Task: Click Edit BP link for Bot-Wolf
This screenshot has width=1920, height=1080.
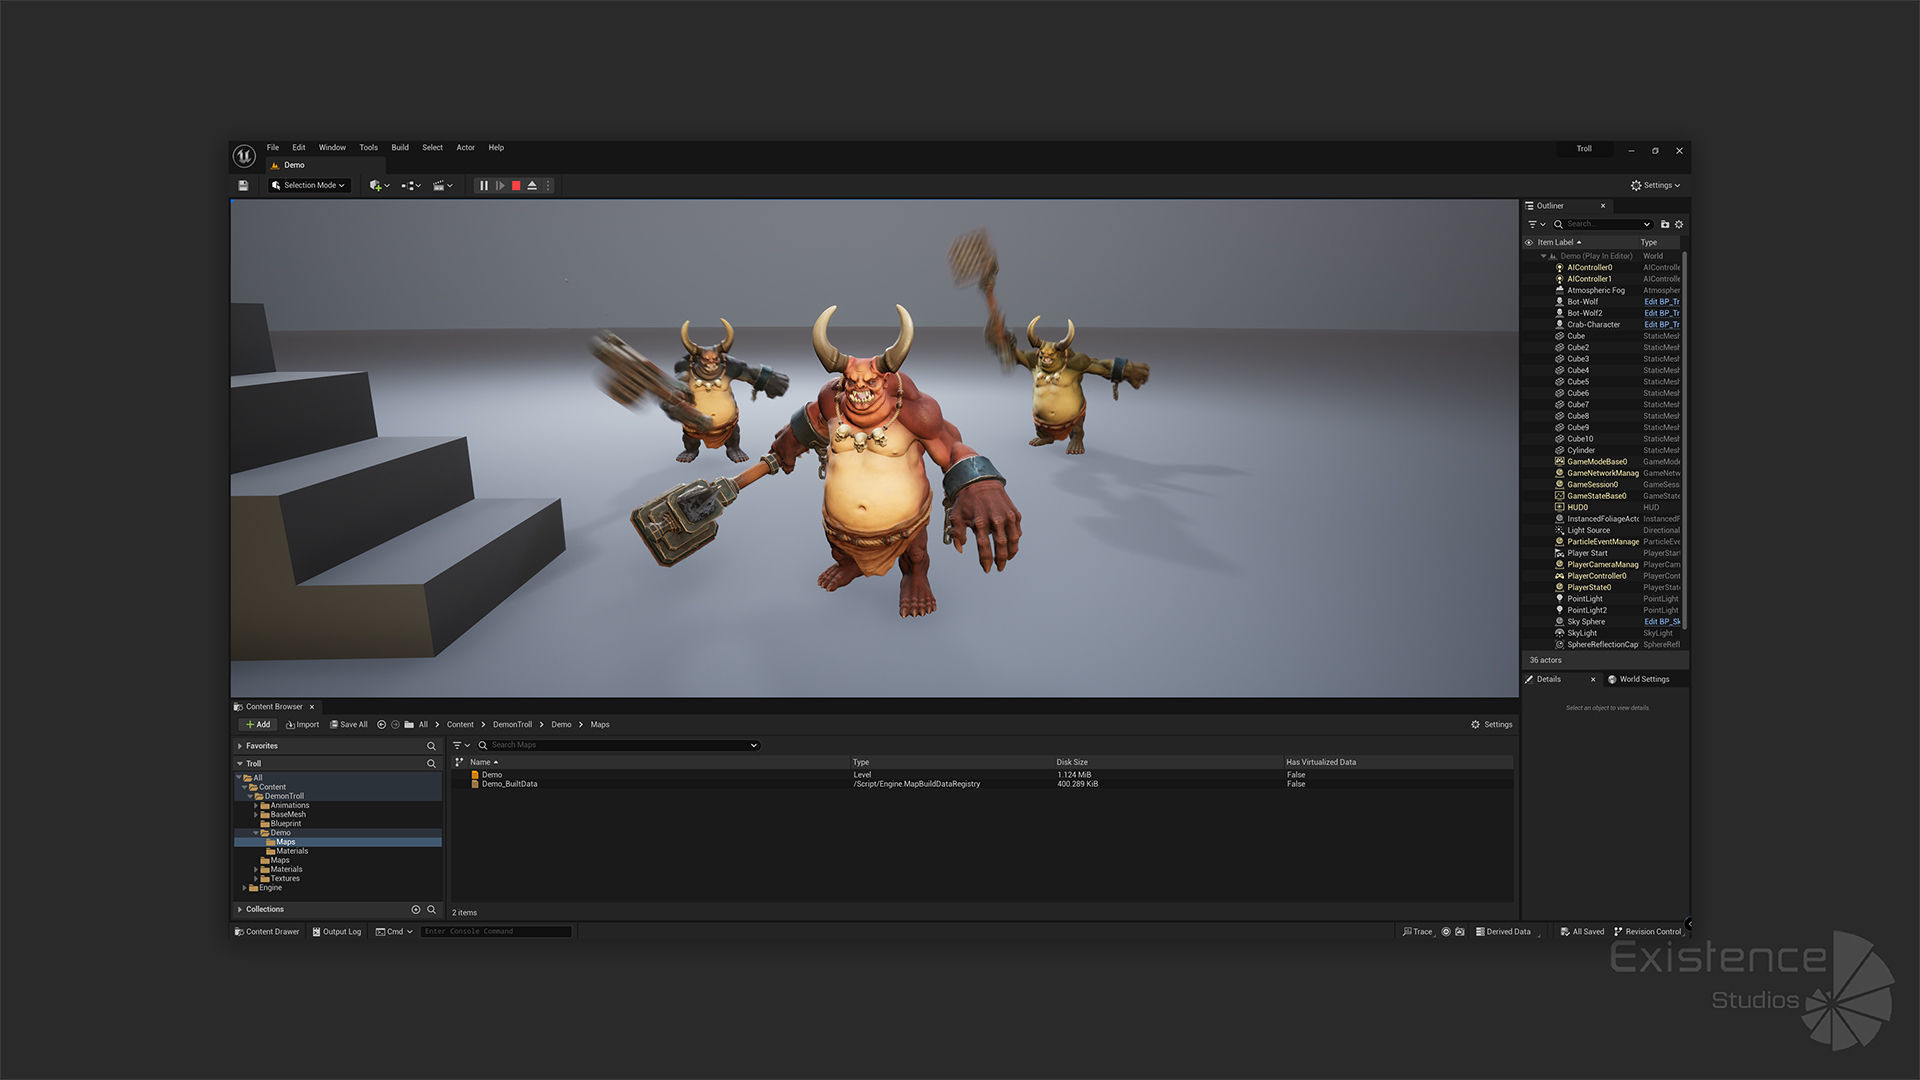Action: coord(1662,302)
